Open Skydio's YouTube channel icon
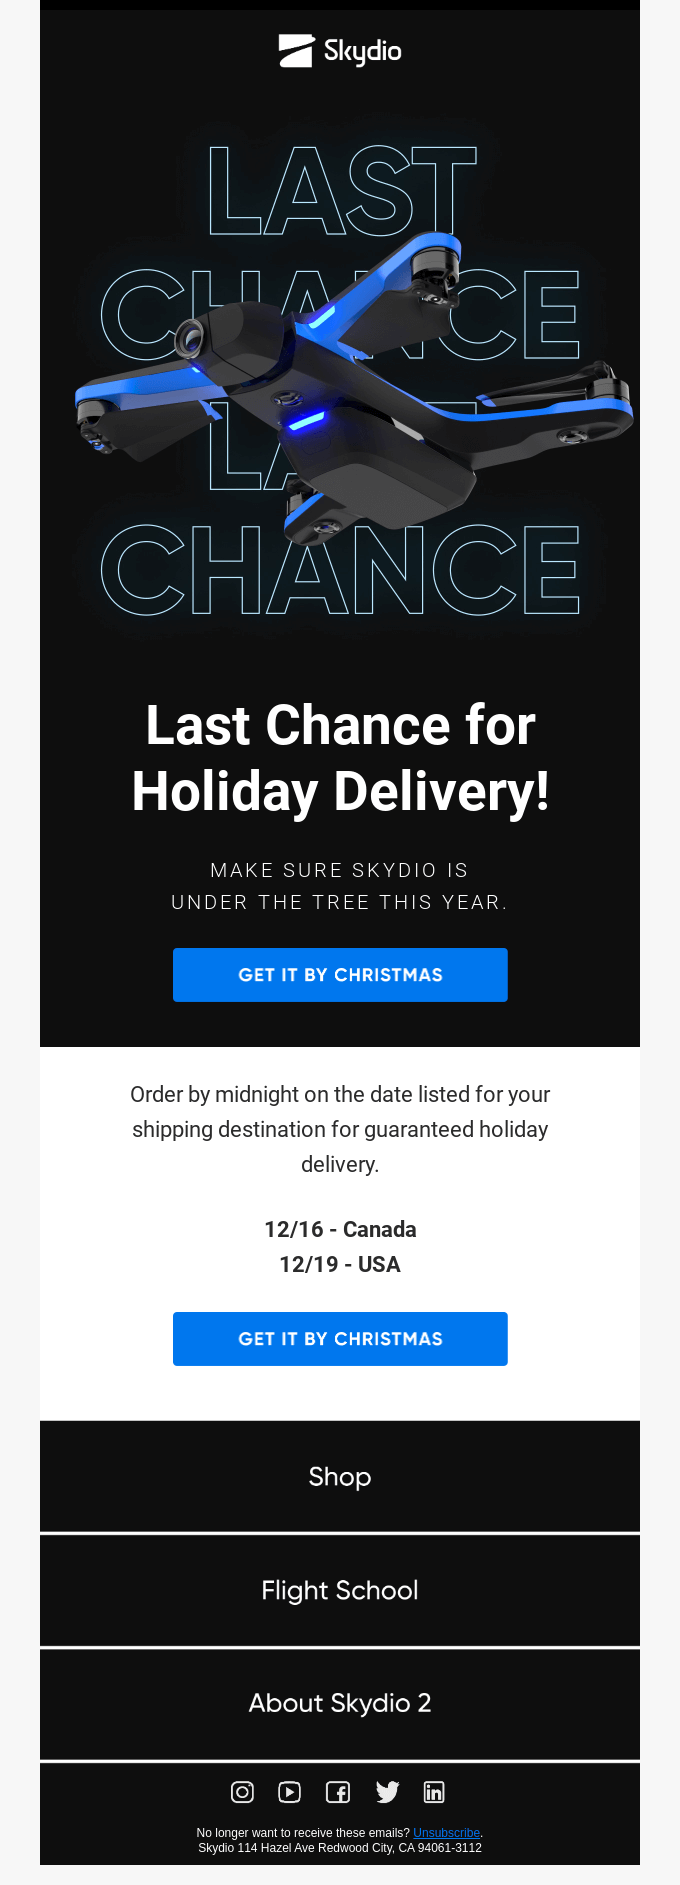This screenshot has height=1885, width=680. click(x=289, y=1792)
